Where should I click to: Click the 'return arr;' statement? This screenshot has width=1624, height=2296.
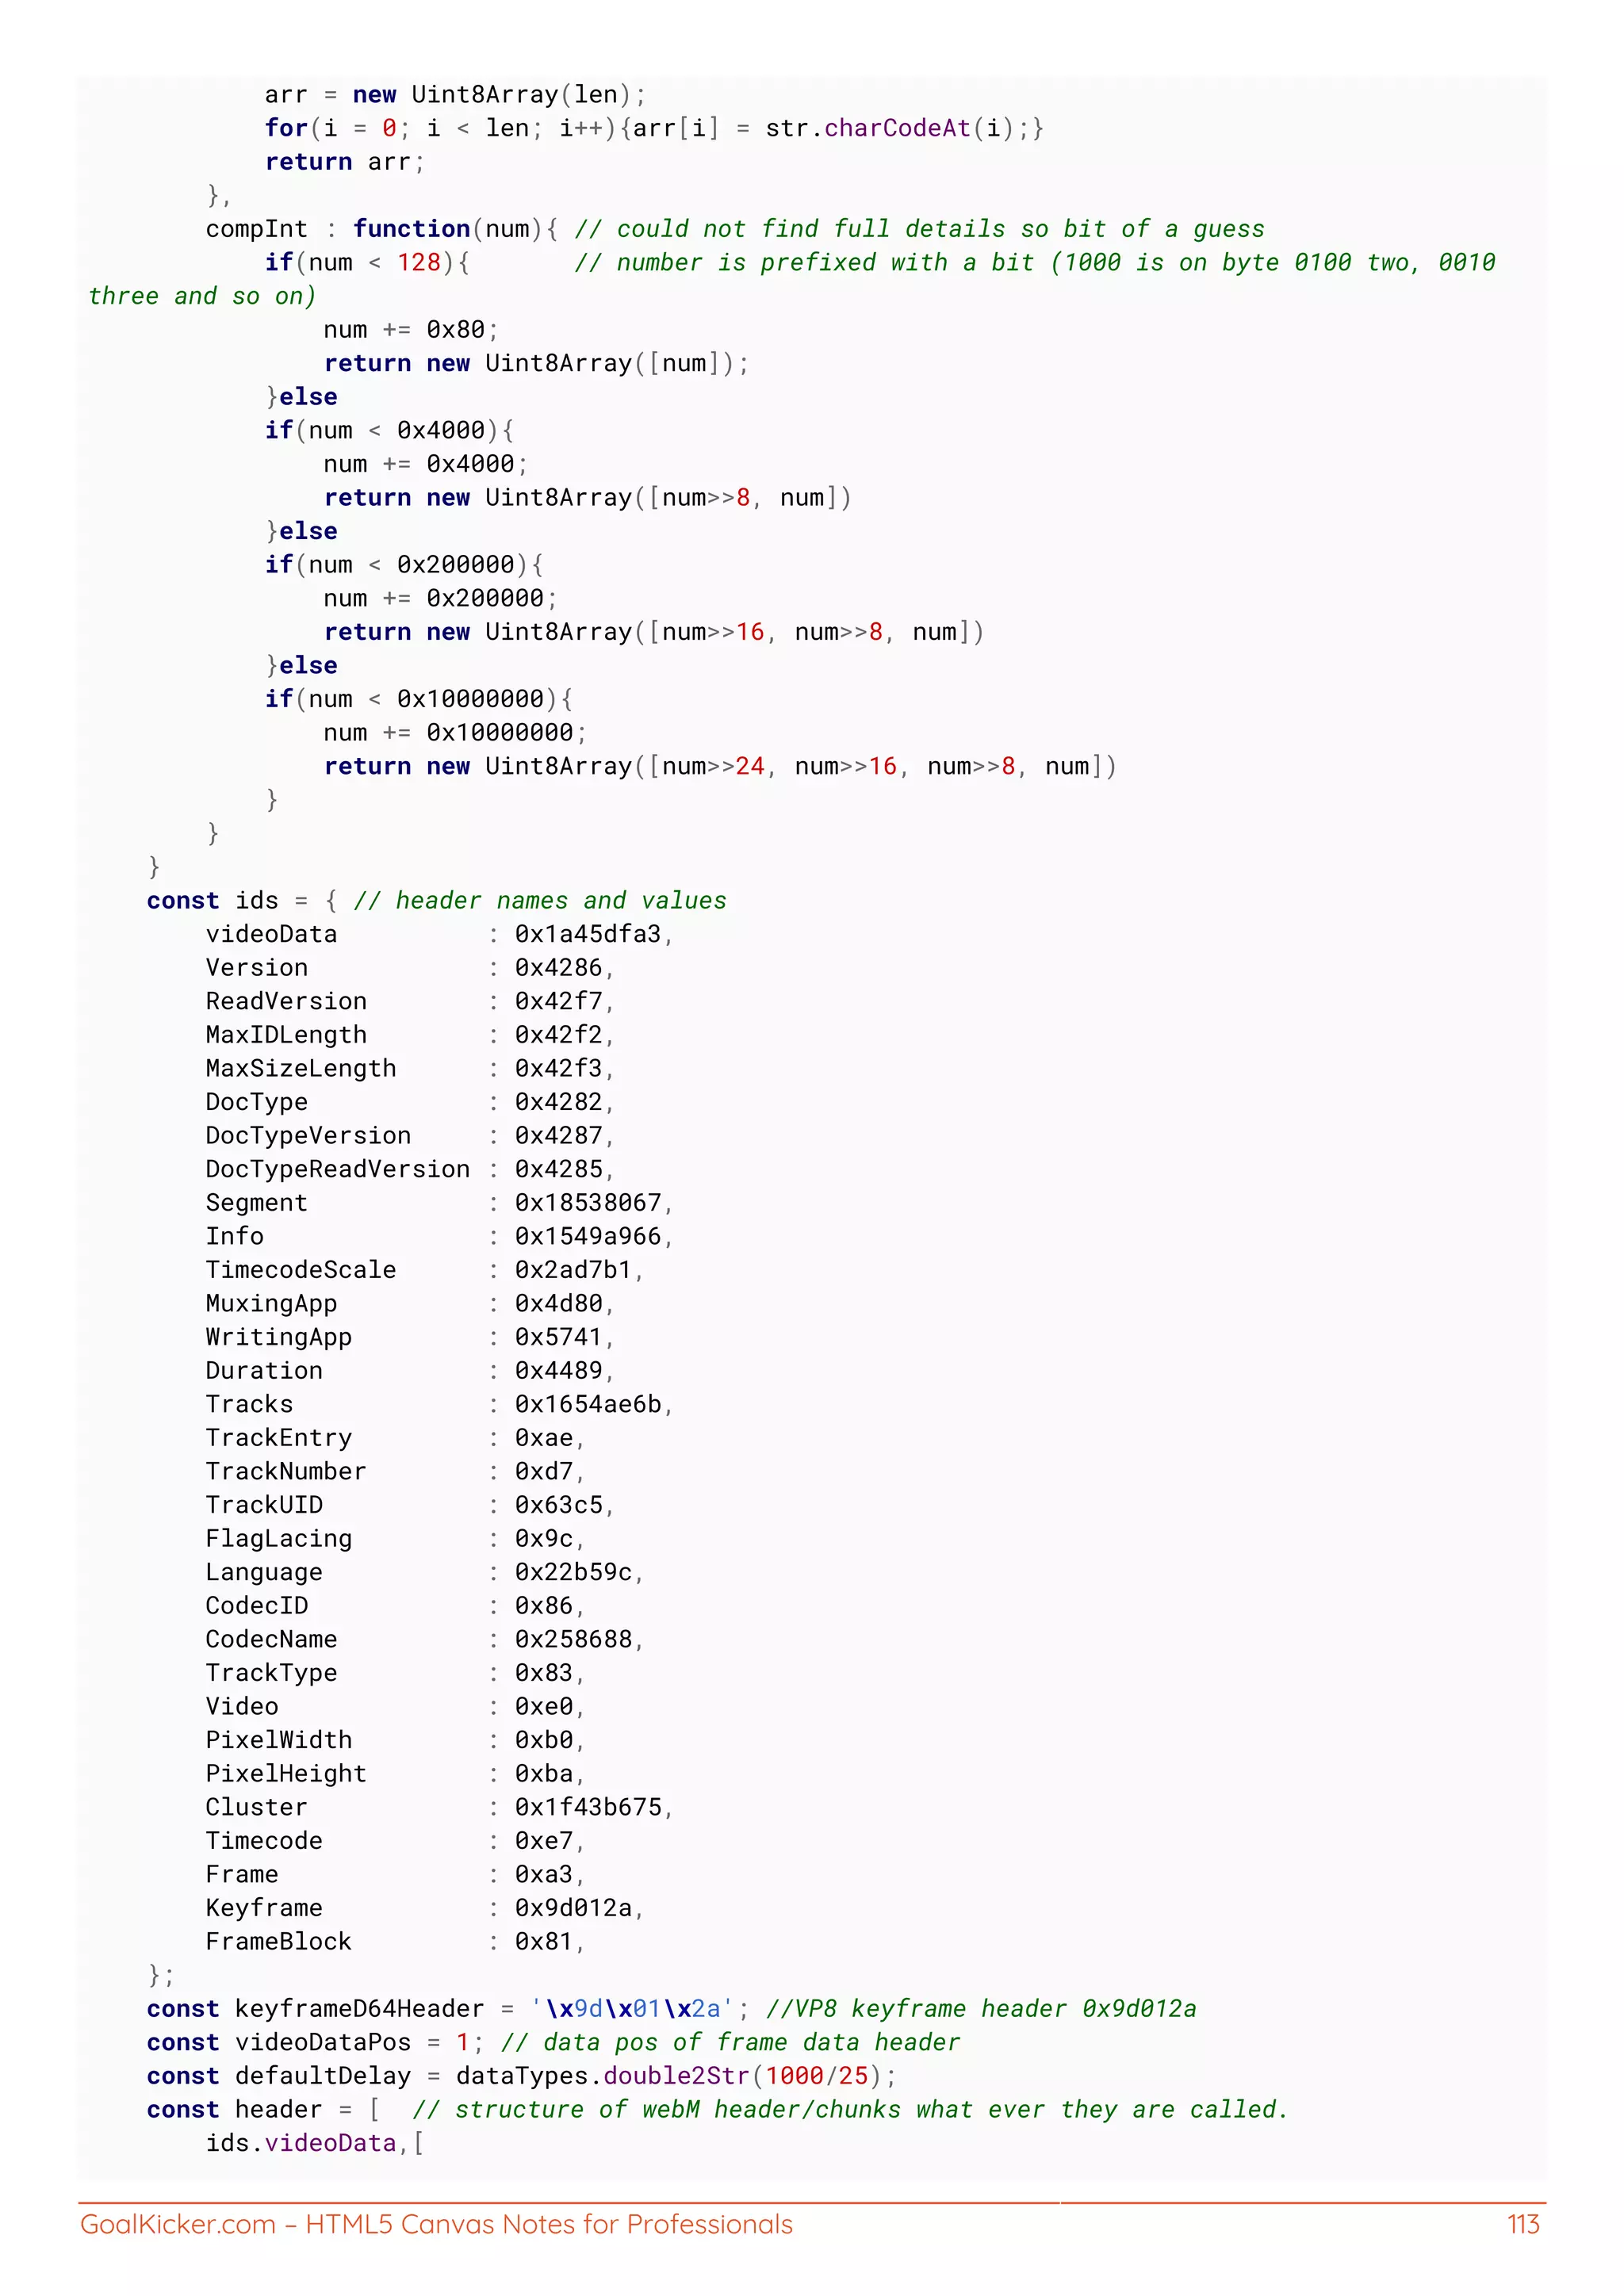344,162
